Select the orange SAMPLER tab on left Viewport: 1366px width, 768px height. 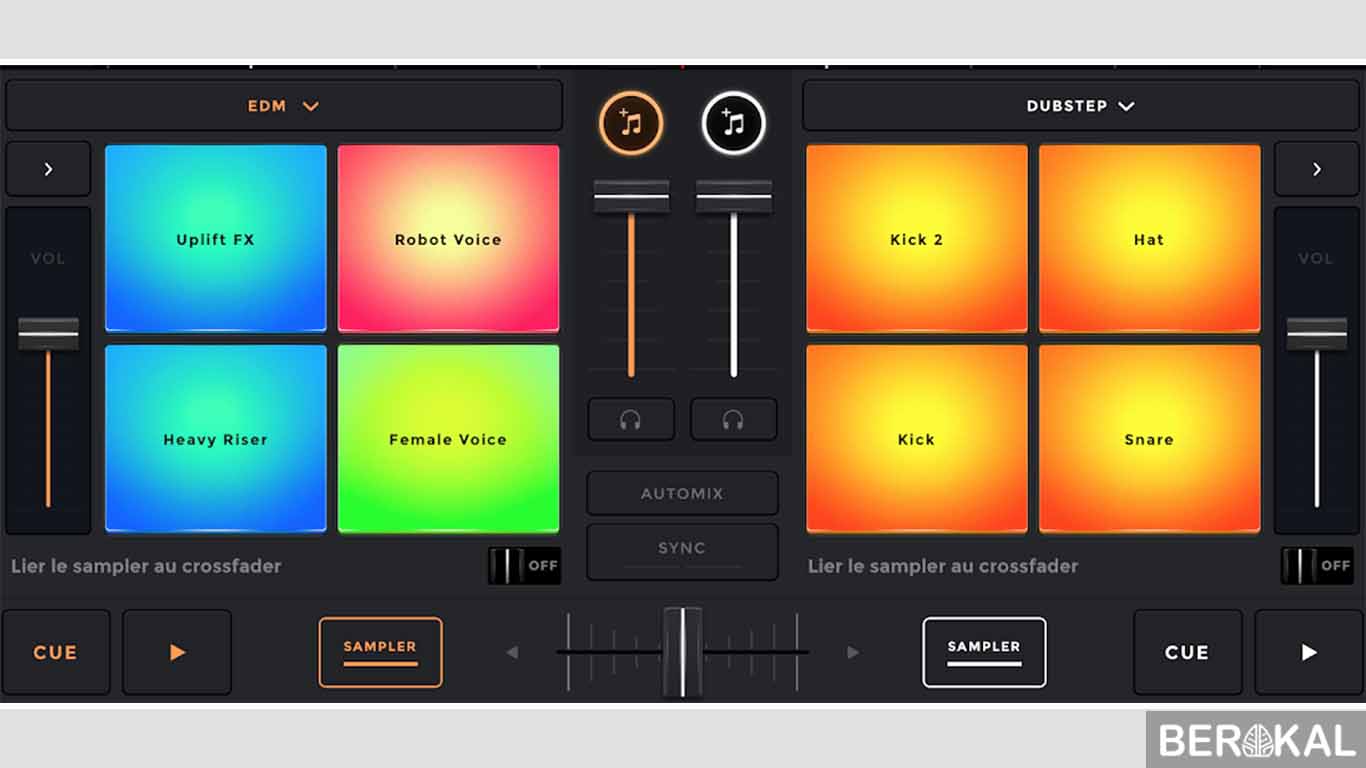[380, 652]
